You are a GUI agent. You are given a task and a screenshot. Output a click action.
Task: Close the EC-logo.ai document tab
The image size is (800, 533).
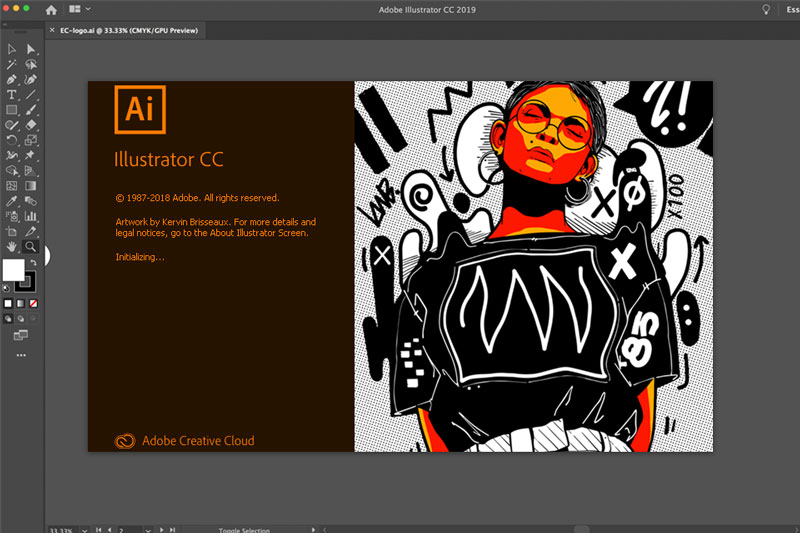[x=53, y=31]
